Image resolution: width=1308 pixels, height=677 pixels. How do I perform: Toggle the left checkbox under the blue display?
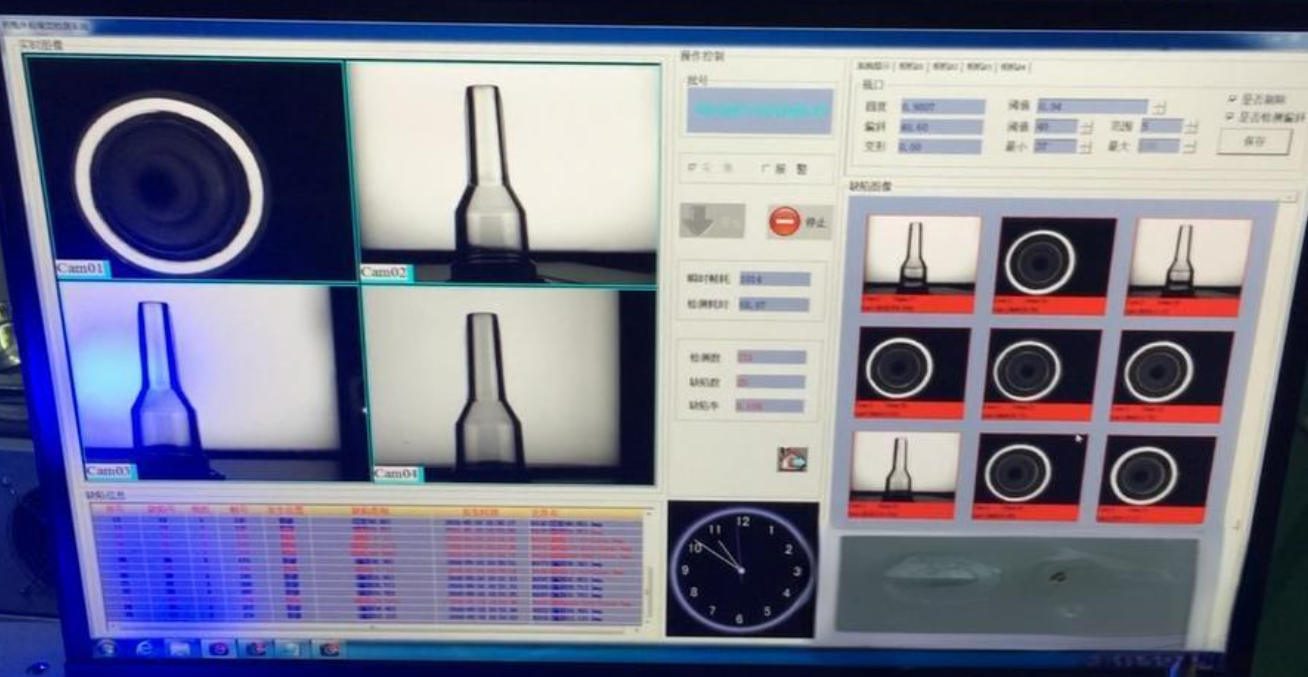point(692,169)
